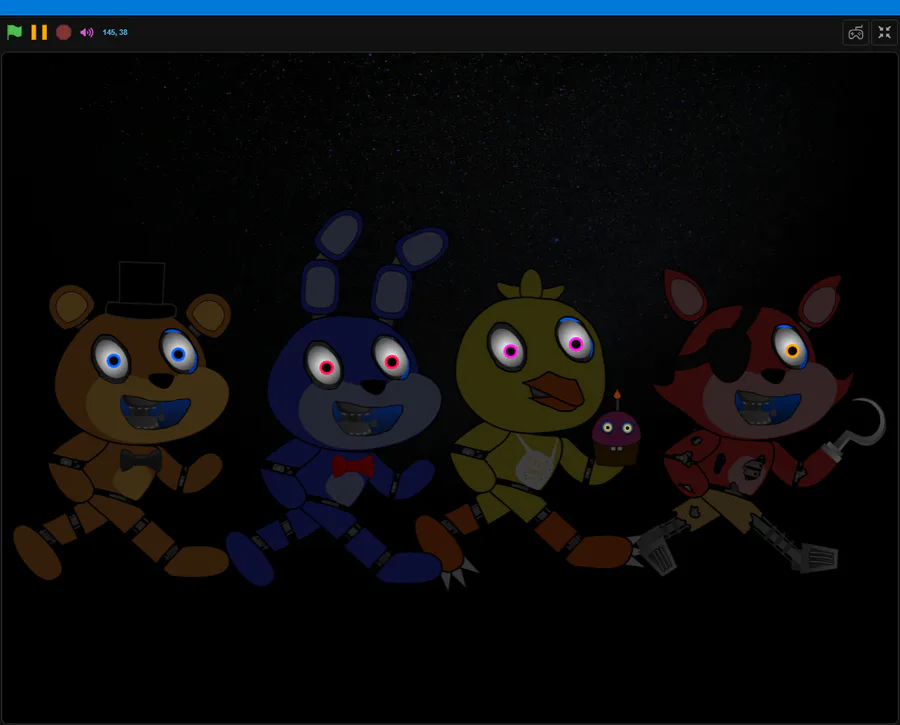Click the pink cupcake held by chicken

coord(616,429)
